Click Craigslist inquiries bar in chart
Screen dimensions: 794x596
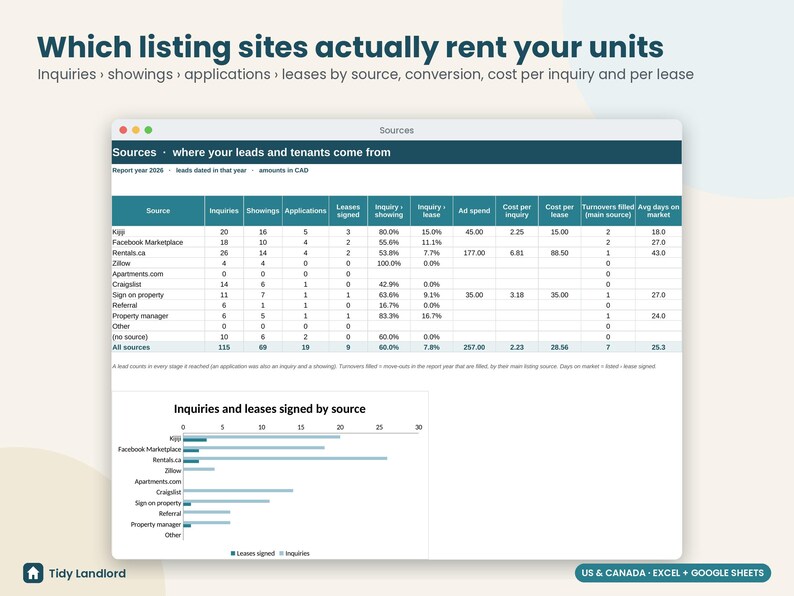[x=238, y=490]
